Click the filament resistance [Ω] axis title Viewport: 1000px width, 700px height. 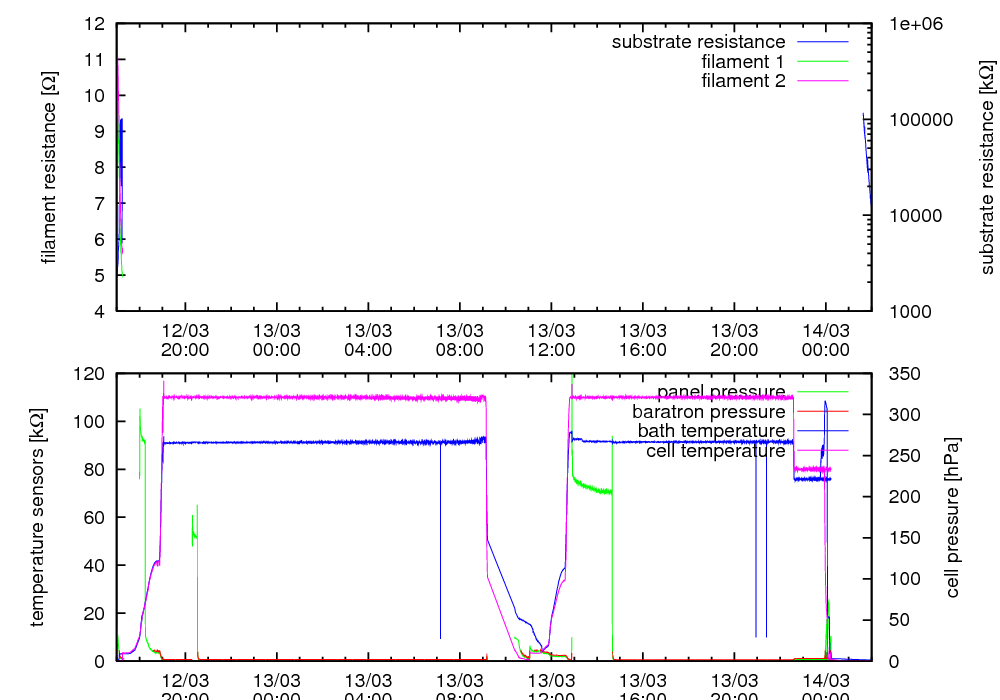pos(48,167)
